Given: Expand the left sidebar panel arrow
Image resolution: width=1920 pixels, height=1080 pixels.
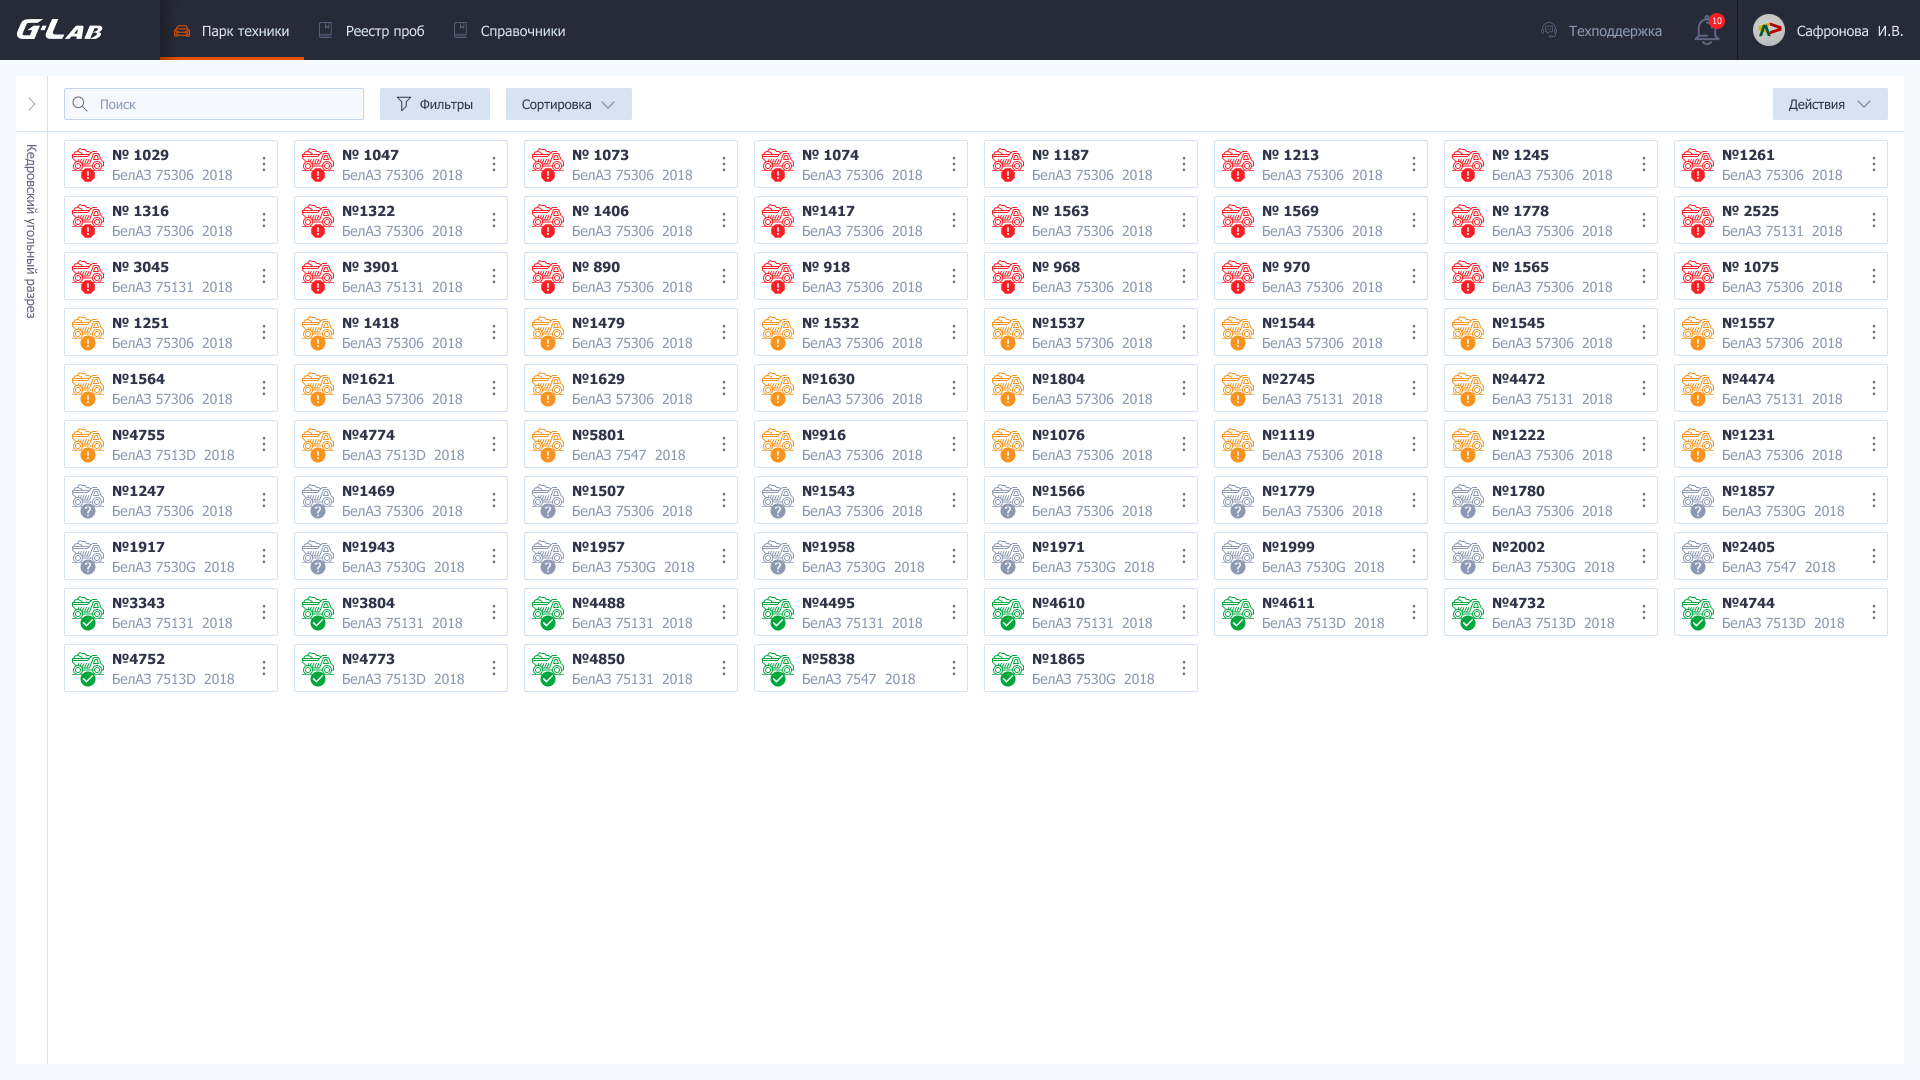Looking at the screenshot, I should 32,104.
